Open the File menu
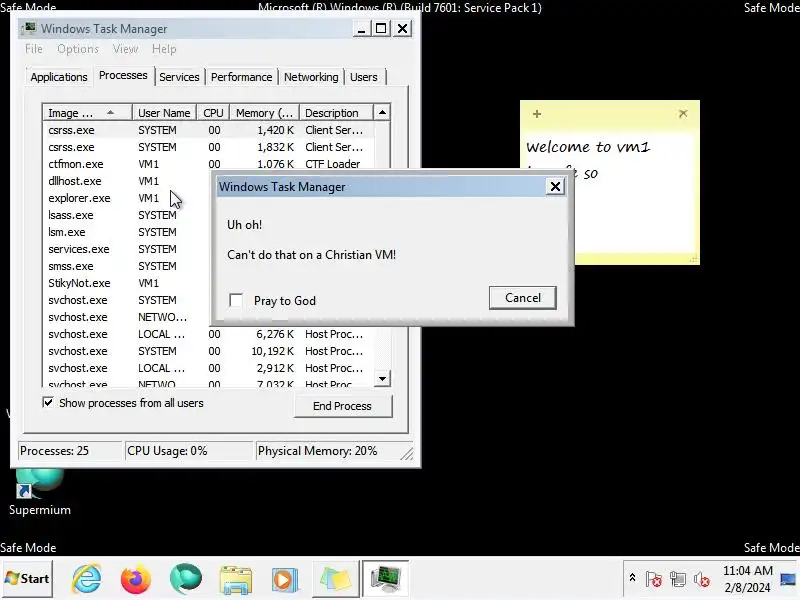800x600 pixels. click(x=34, y=49)
